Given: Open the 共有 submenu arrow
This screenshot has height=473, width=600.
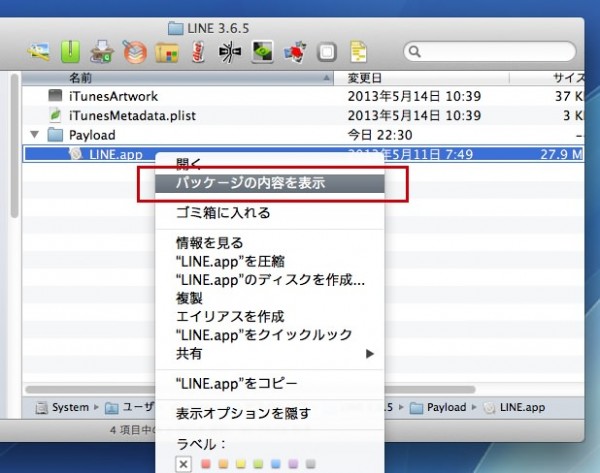Looking at the screenshot, I should 369,354.
